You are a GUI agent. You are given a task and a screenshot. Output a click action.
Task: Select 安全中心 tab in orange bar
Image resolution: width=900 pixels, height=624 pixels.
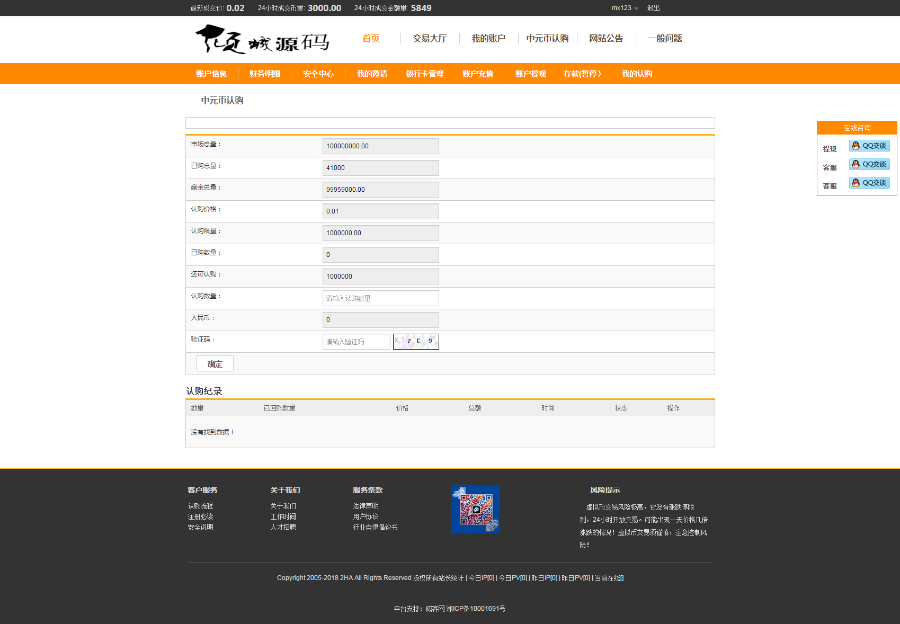click(x=318, y=73)
